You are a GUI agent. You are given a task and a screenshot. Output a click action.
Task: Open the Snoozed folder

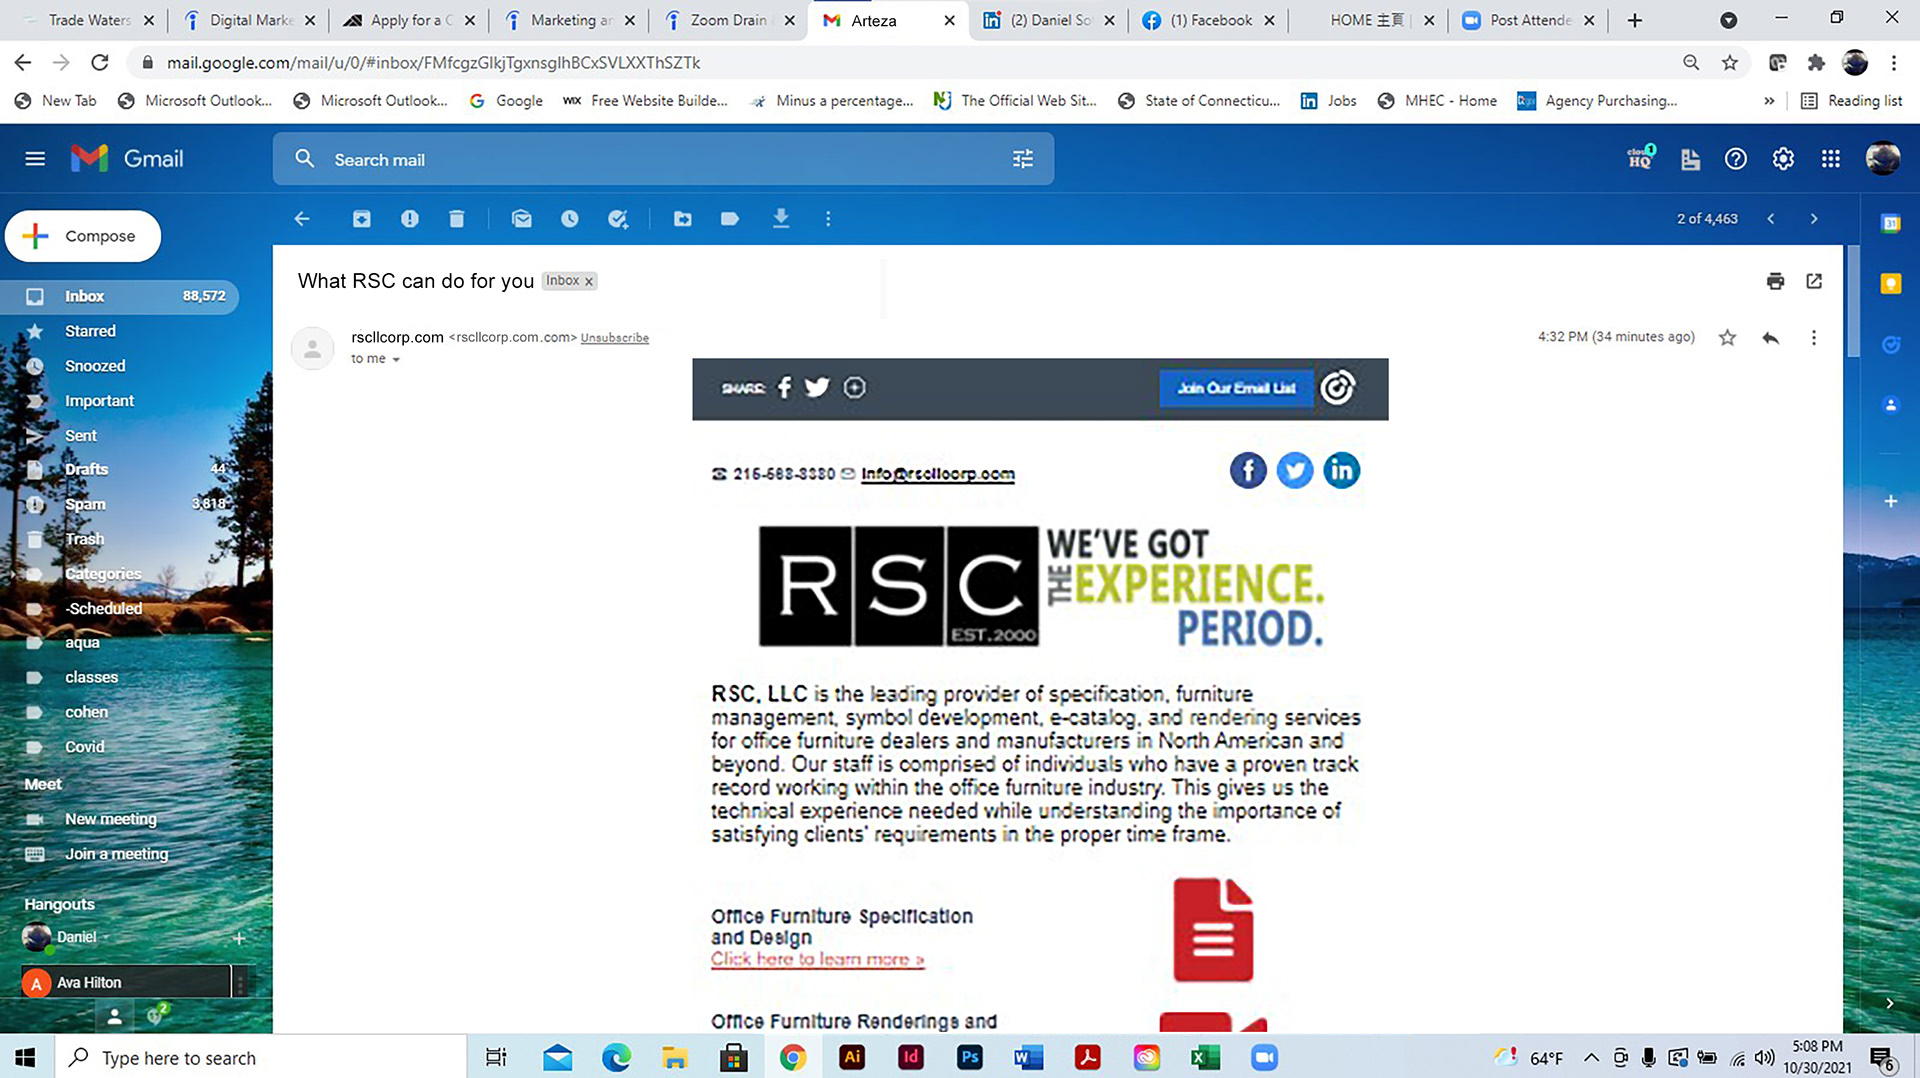(95, 366)
